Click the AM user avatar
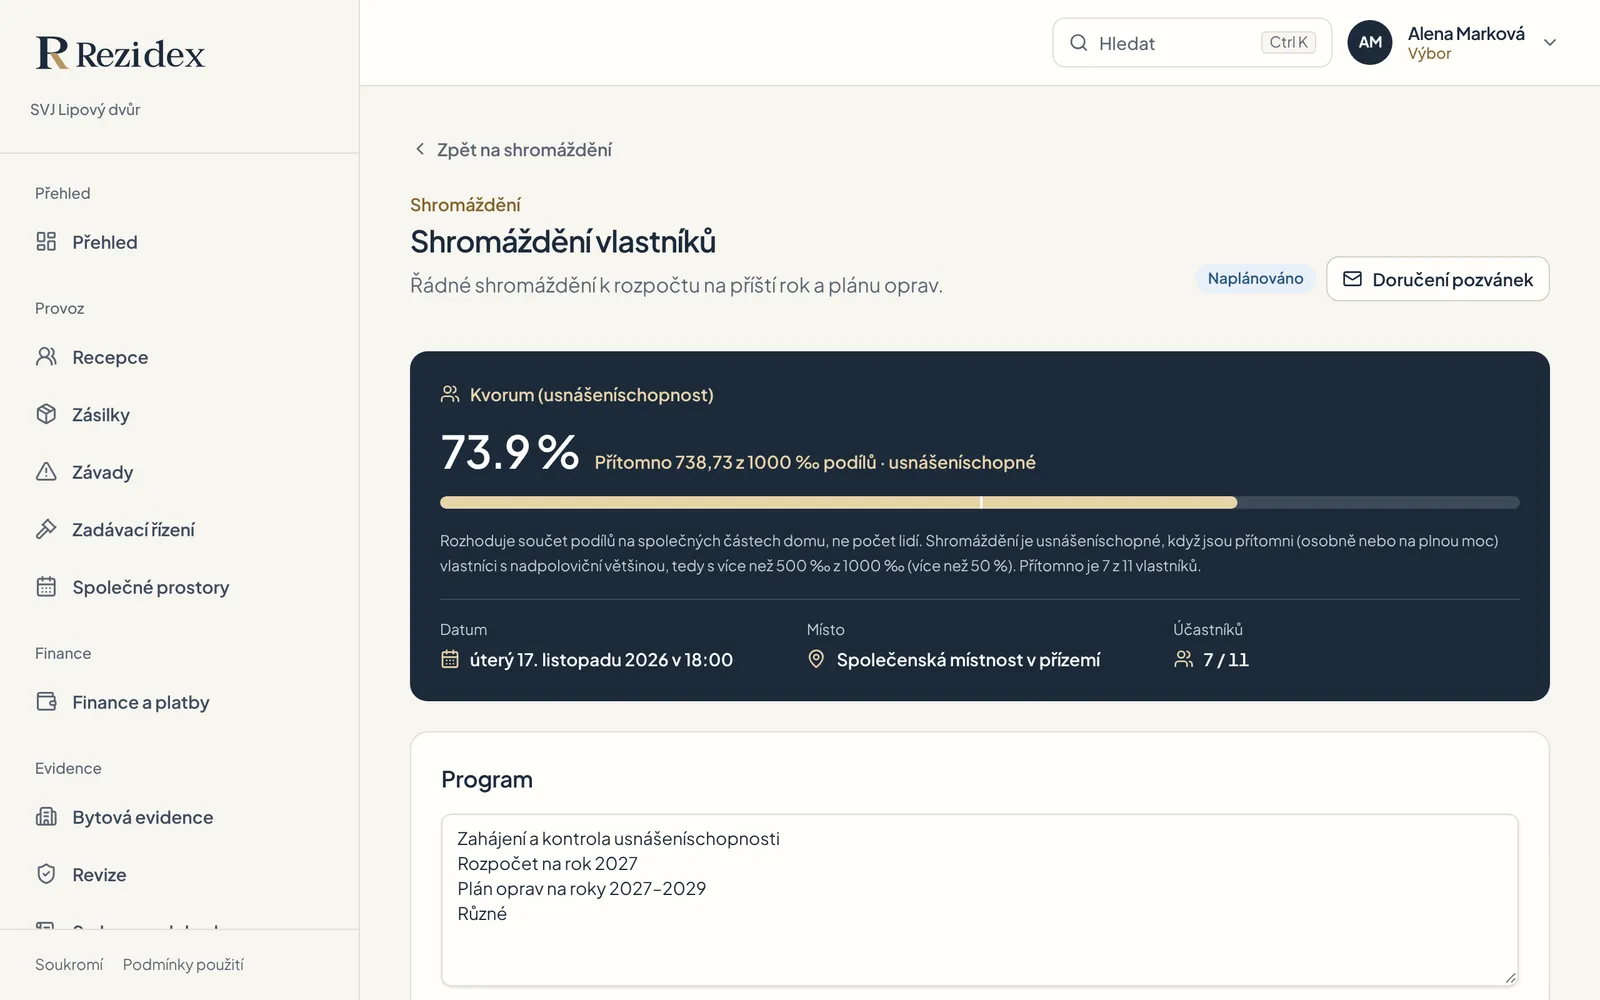 [1370, 42]
